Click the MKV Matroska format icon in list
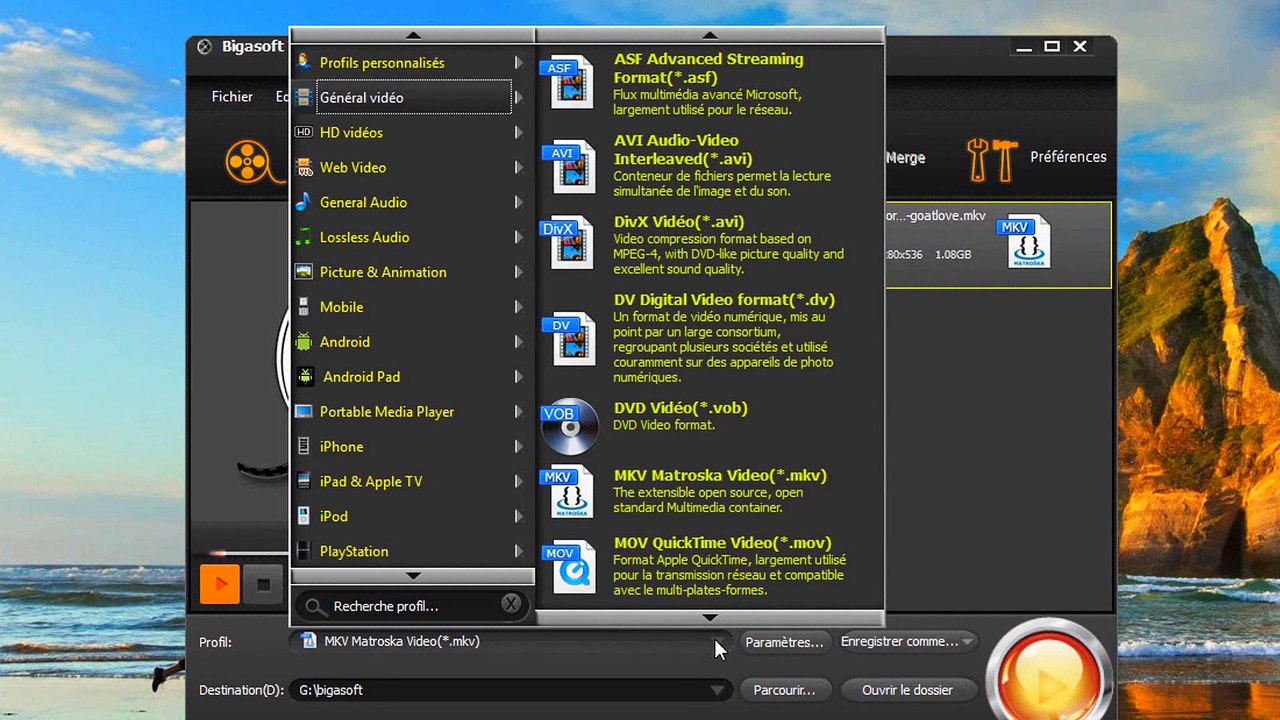1280x720 pixels. (568, 491)
